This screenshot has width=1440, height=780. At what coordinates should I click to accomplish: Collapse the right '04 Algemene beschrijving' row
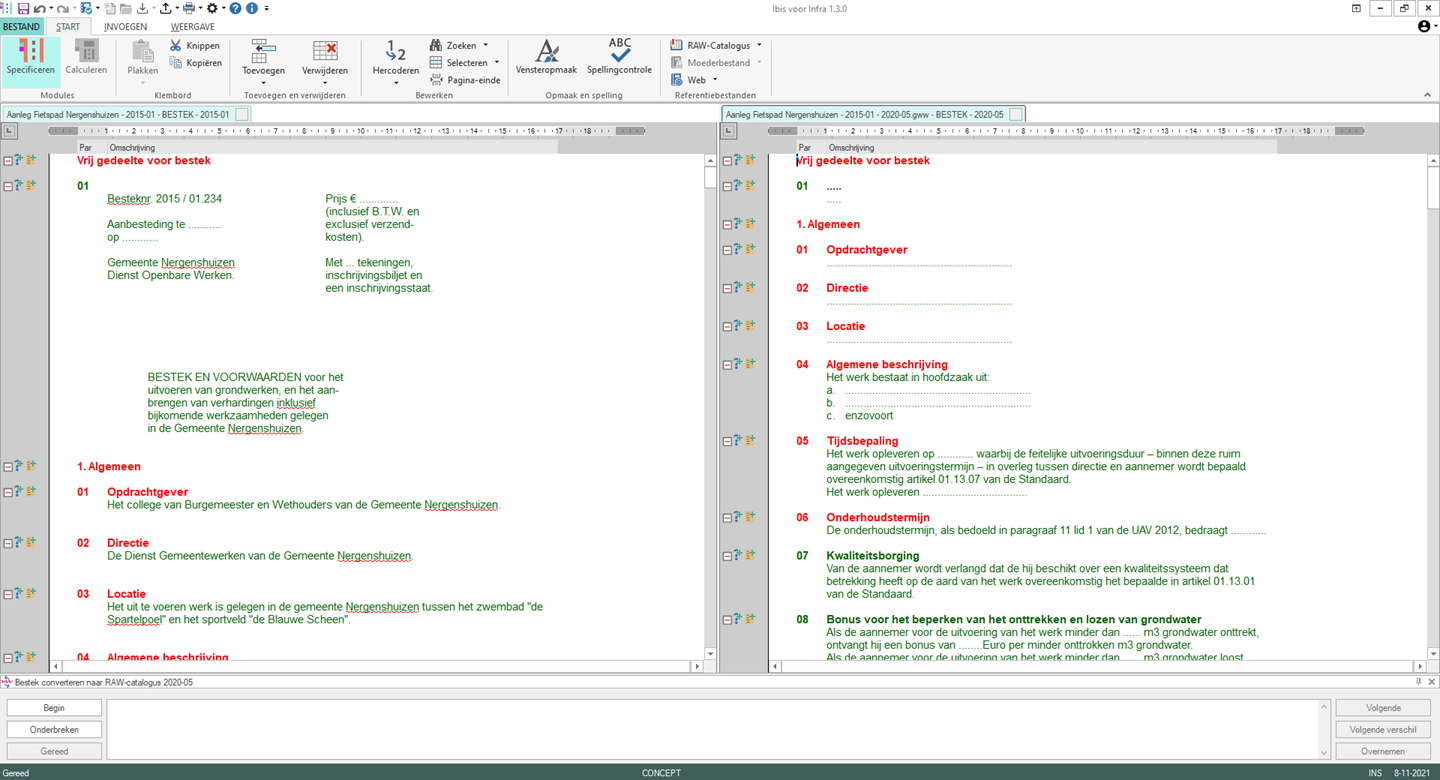click(x=728, y=364)
